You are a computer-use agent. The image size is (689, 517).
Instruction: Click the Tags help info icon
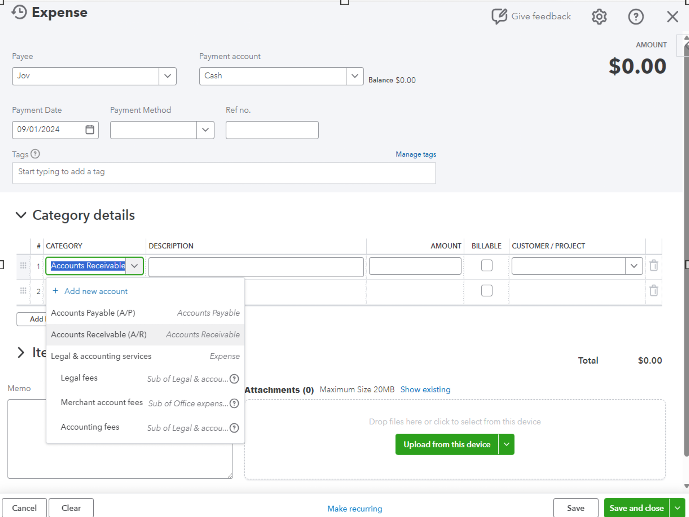tap(36, 154)
